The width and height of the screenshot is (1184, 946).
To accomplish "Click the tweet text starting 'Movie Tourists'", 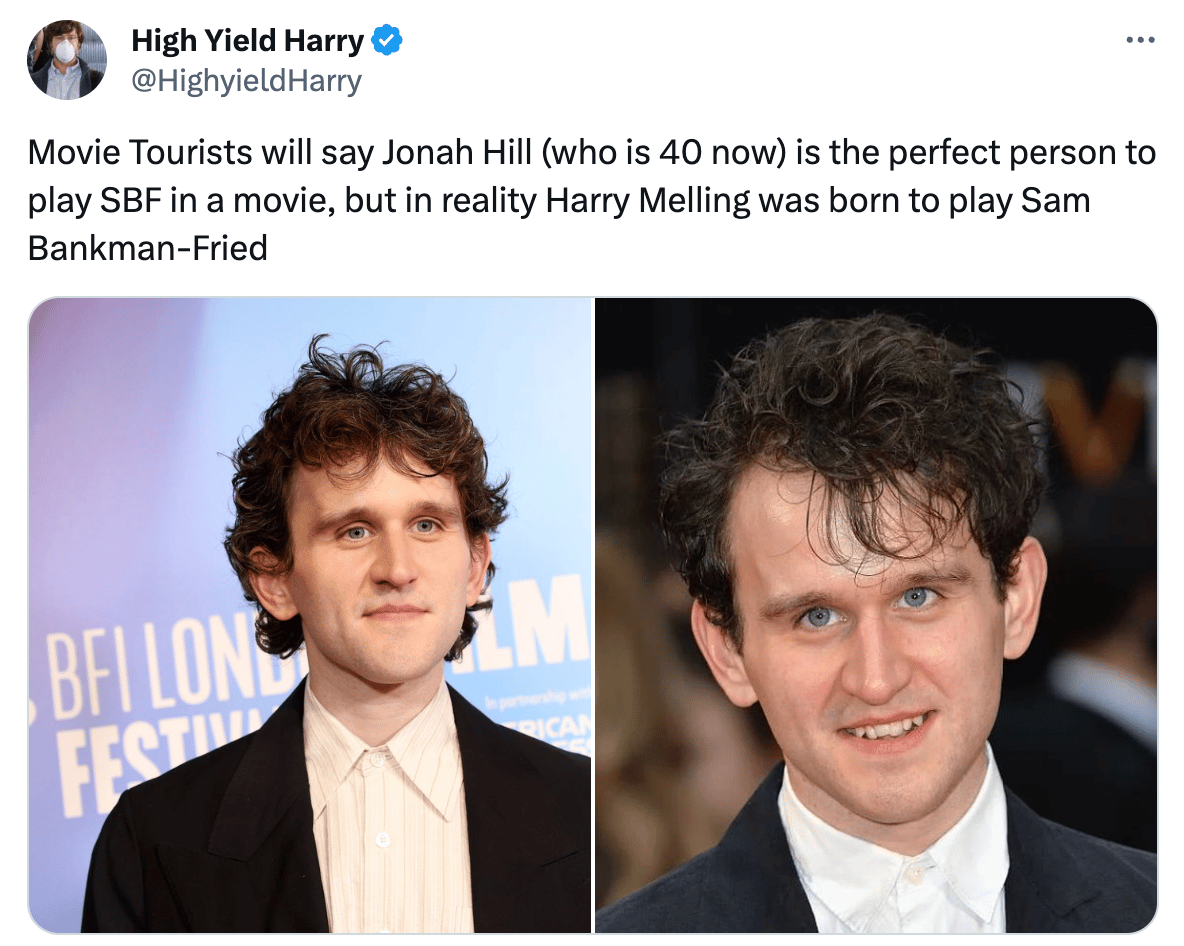I will click(591, 200).
